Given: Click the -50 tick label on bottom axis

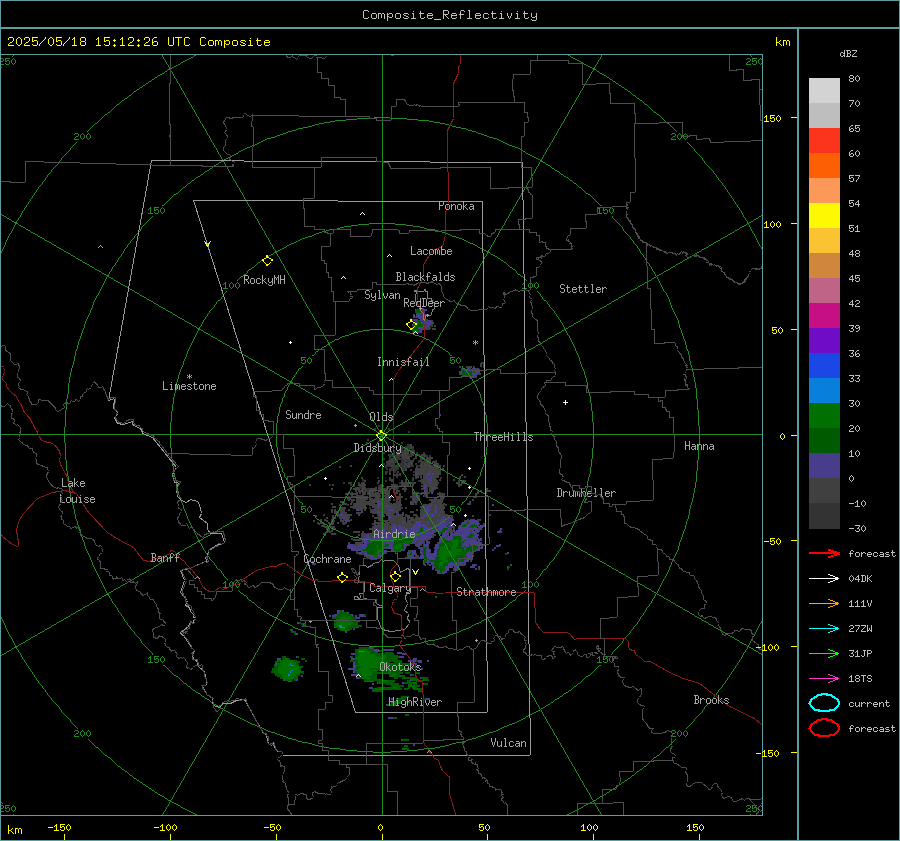Looking at the screenshot, I should 273,827.
